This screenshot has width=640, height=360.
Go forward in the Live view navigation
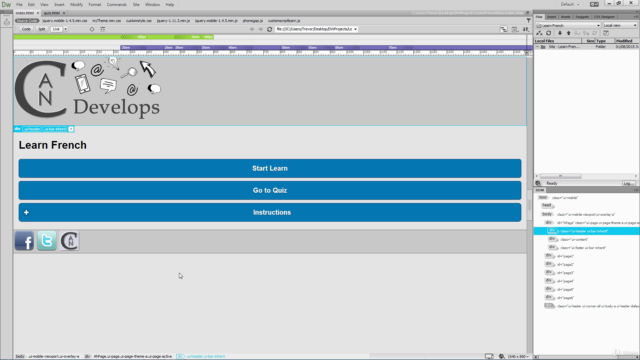(260, 29)
